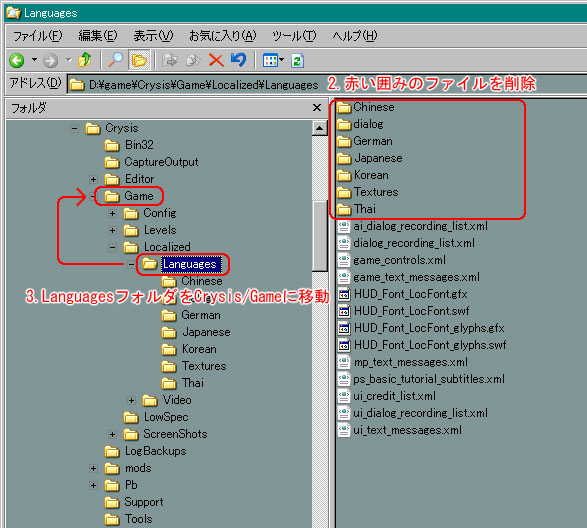Viewport: 587px width, 528px height.
Task: Click the address bar path field
Action: point(326,85)
